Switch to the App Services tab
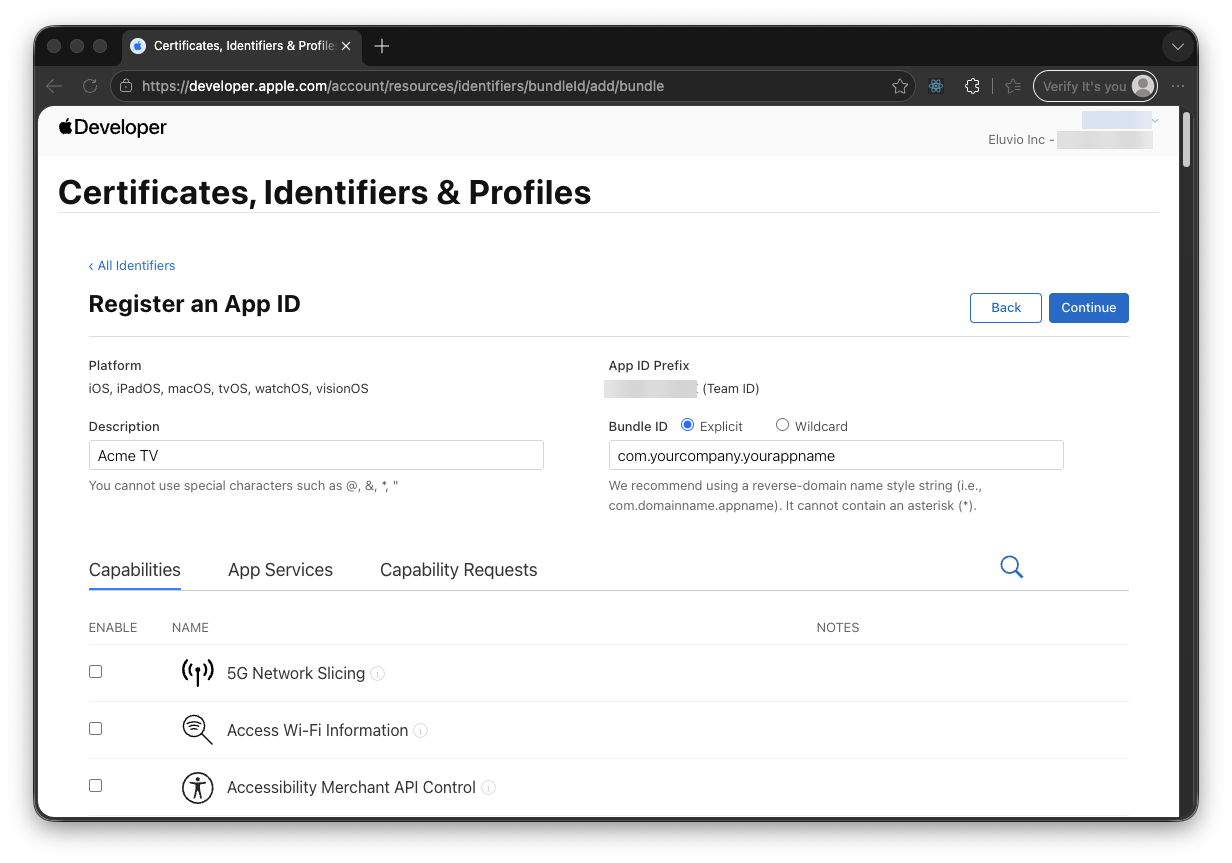Image resolution: width=1232 pixels, height=863 pixels. pyautogui.click(x=280, y=570)
